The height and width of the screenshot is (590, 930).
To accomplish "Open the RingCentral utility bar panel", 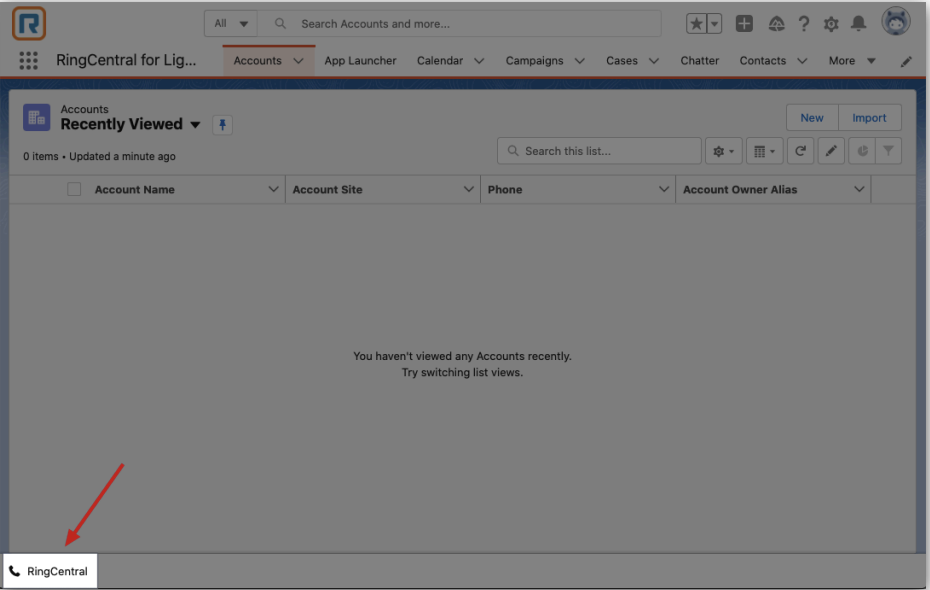I will coord(50,571).
